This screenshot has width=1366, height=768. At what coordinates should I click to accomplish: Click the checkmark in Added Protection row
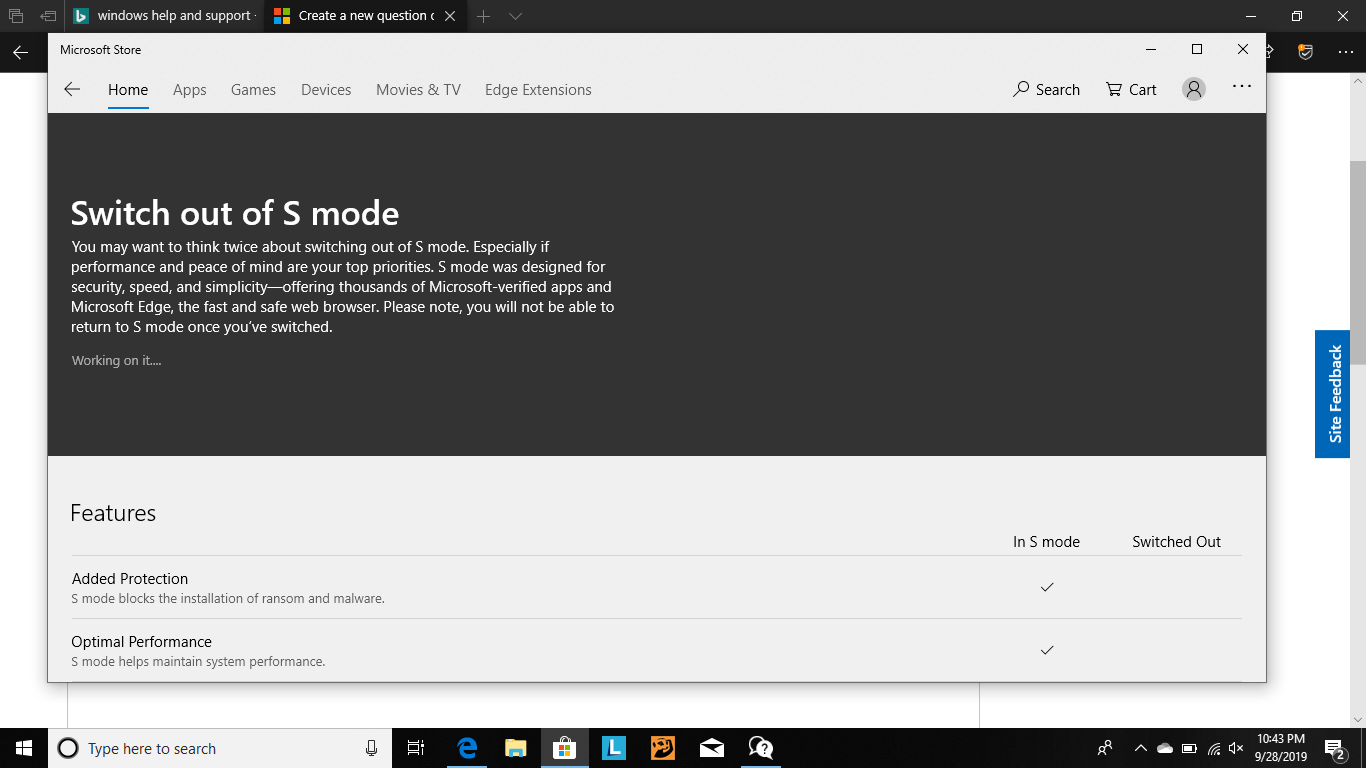tap(1047, 587)
